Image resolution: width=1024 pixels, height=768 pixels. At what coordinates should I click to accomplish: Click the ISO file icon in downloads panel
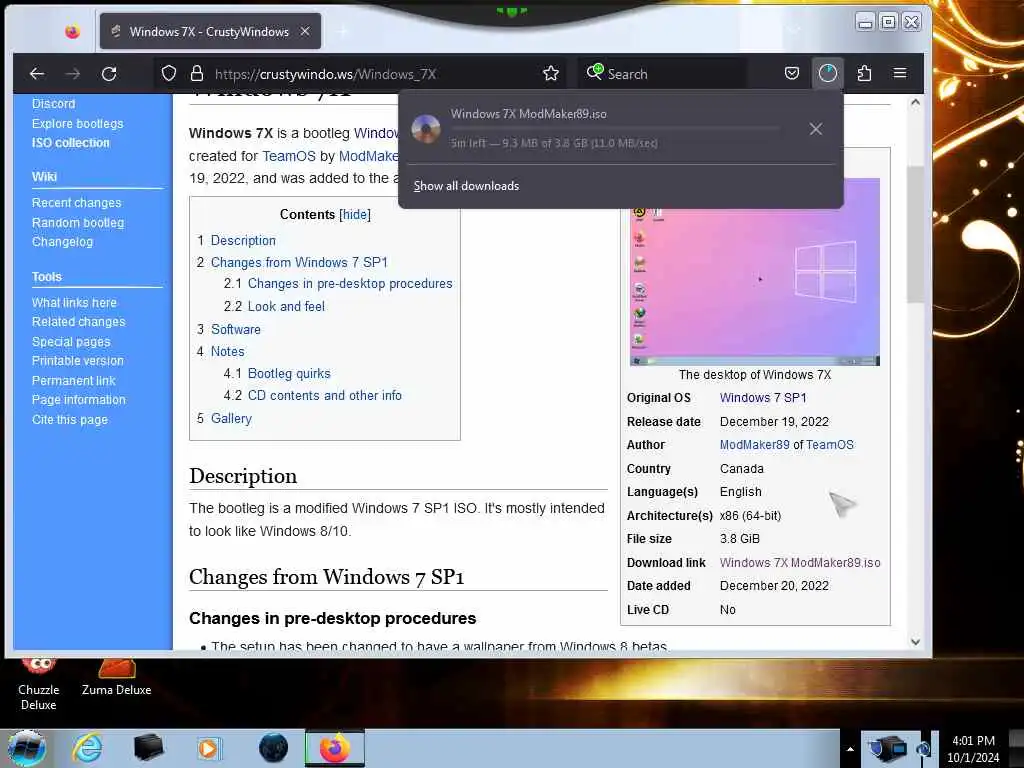coord(426,129)
